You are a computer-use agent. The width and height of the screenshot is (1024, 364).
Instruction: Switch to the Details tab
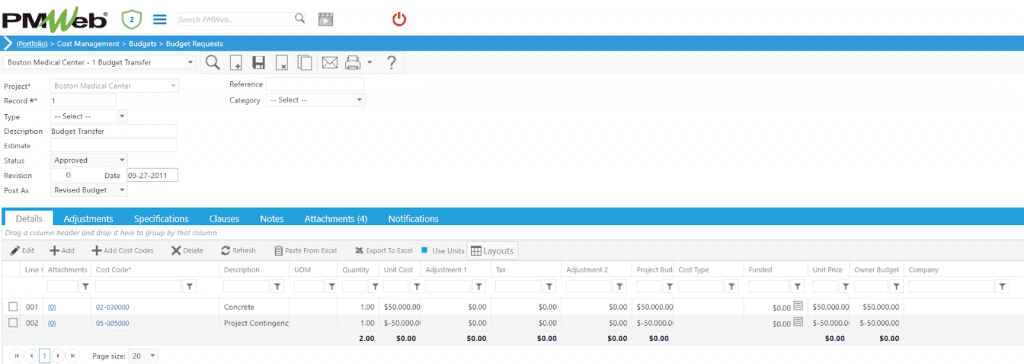pyautogui.click(x=29, y=219)
